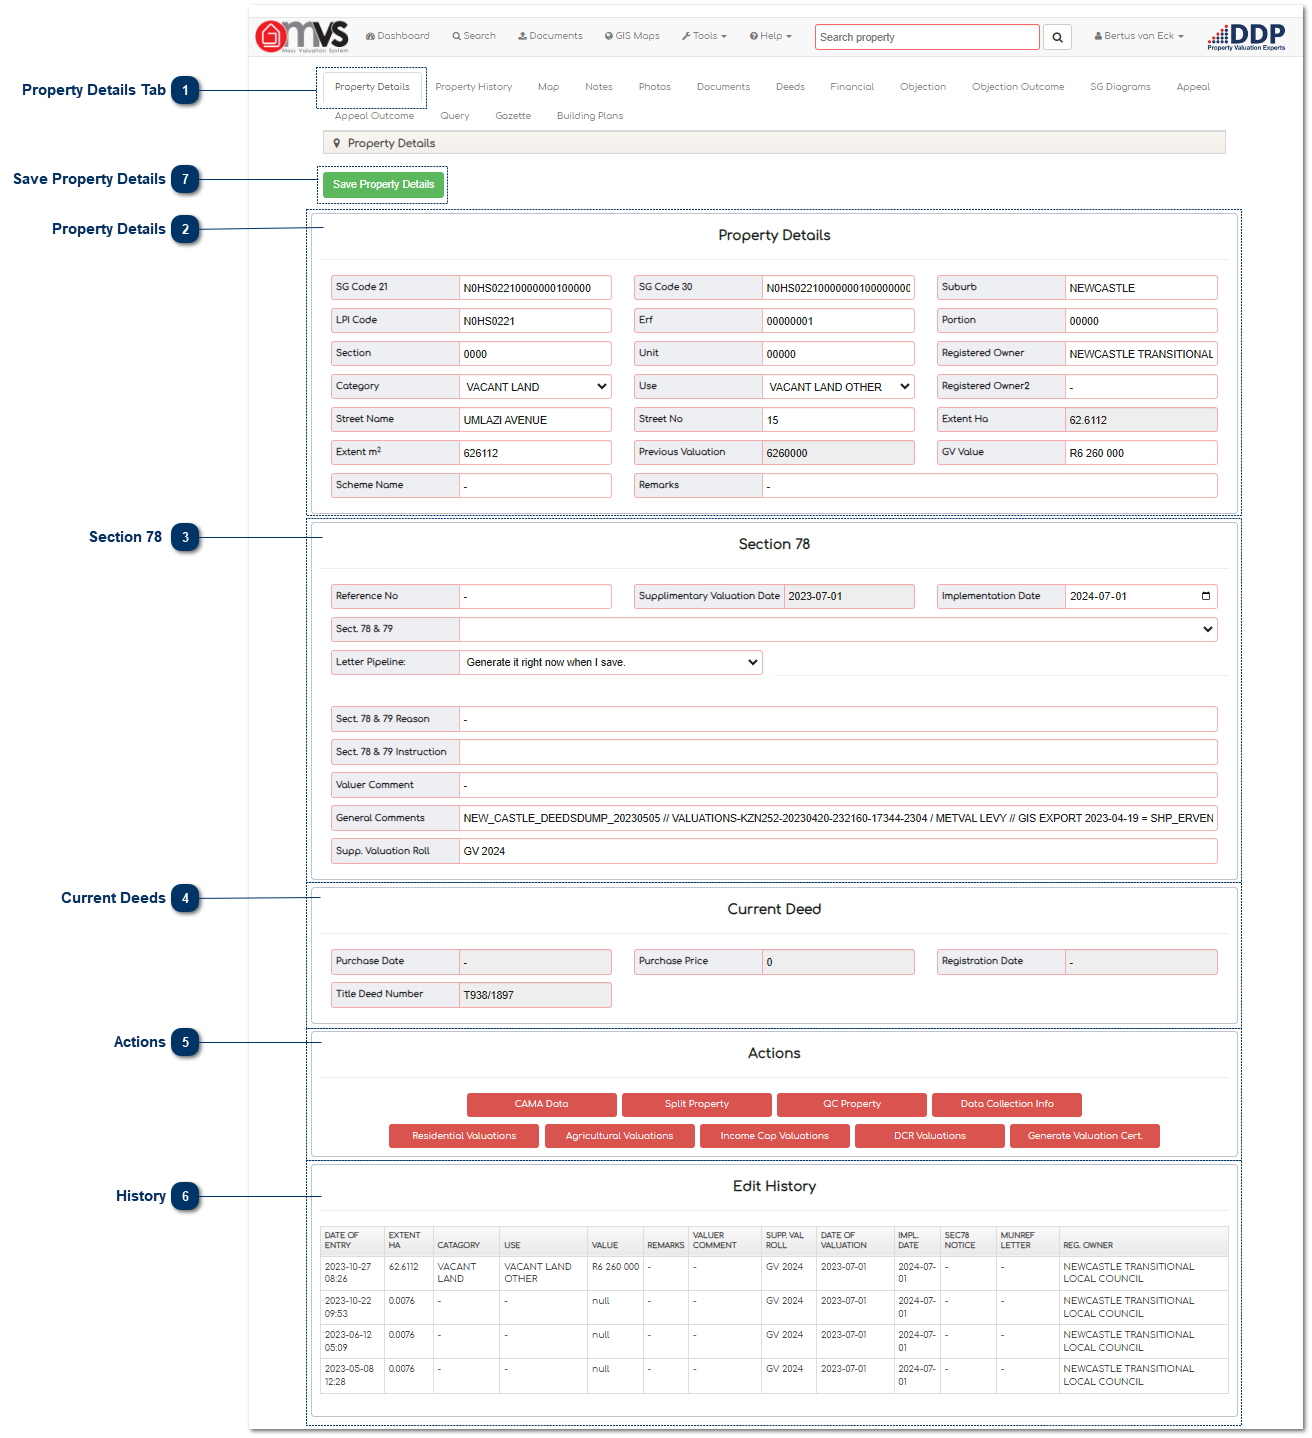Click the Search property input field
This screenshot has width=1312, height=1438.
[927, 37]
